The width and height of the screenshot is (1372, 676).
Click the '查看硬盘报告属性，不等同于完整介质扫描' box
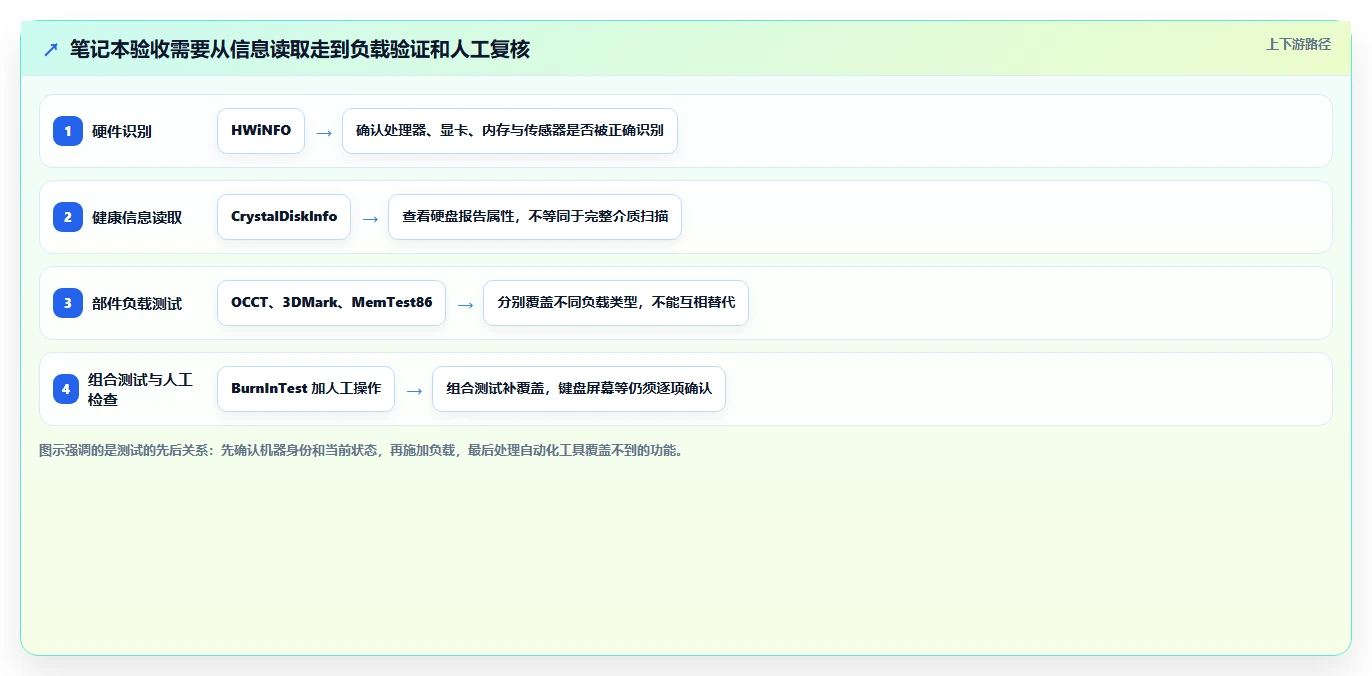point(535,217)
